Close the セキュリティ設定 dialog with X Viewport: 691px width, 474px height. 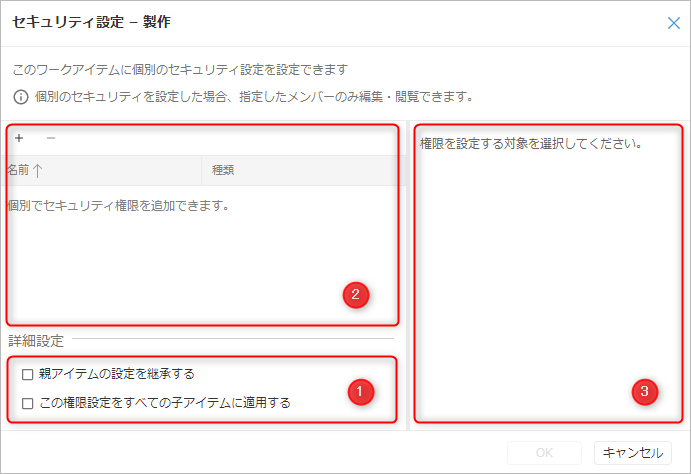[673, 22]
